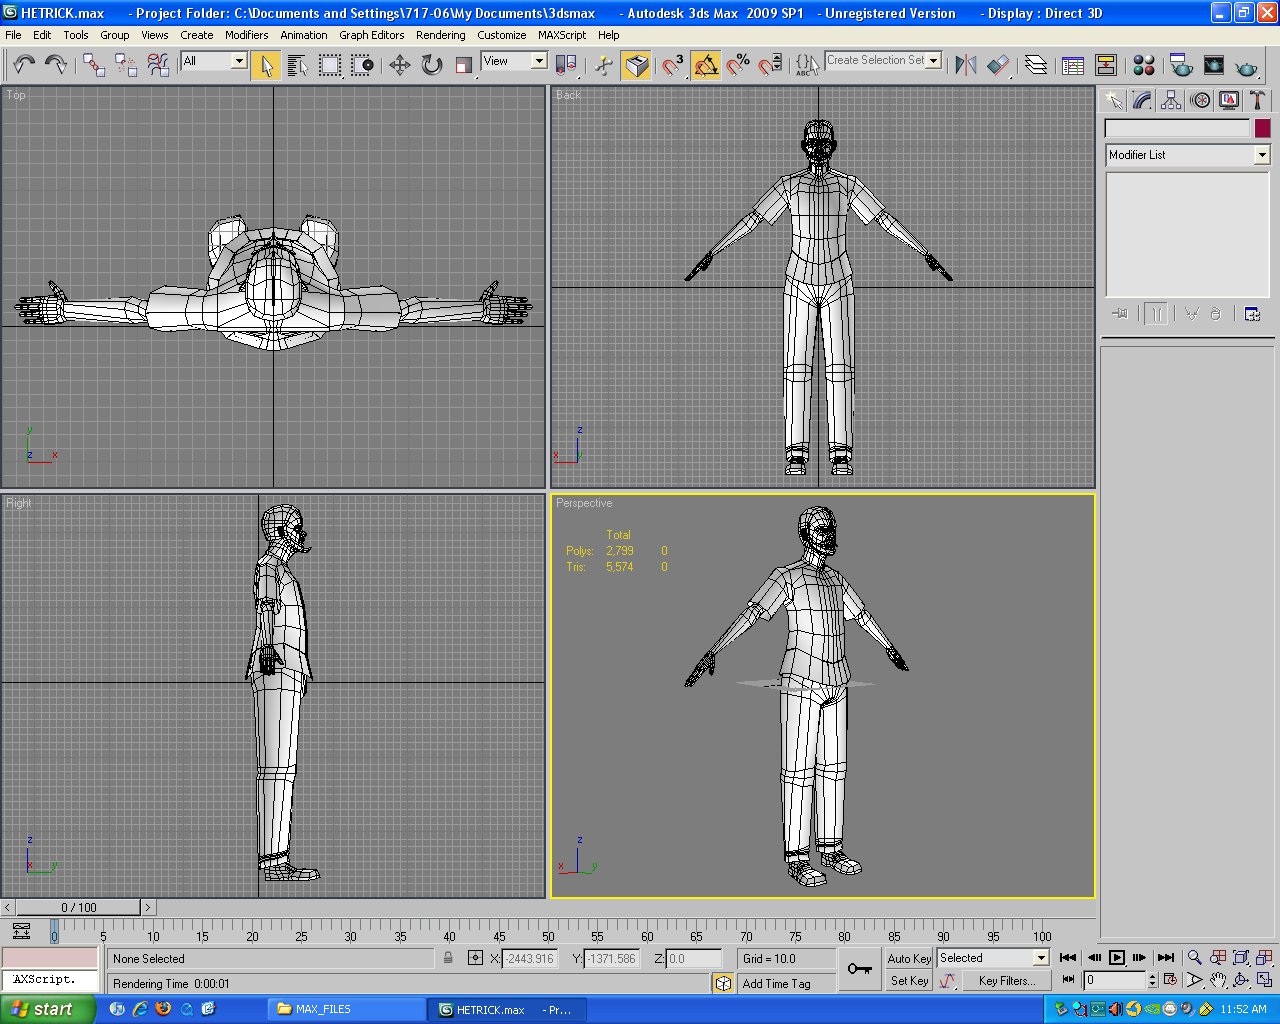
Task: Open the Select by Name tool
Action: coord(298,65)
